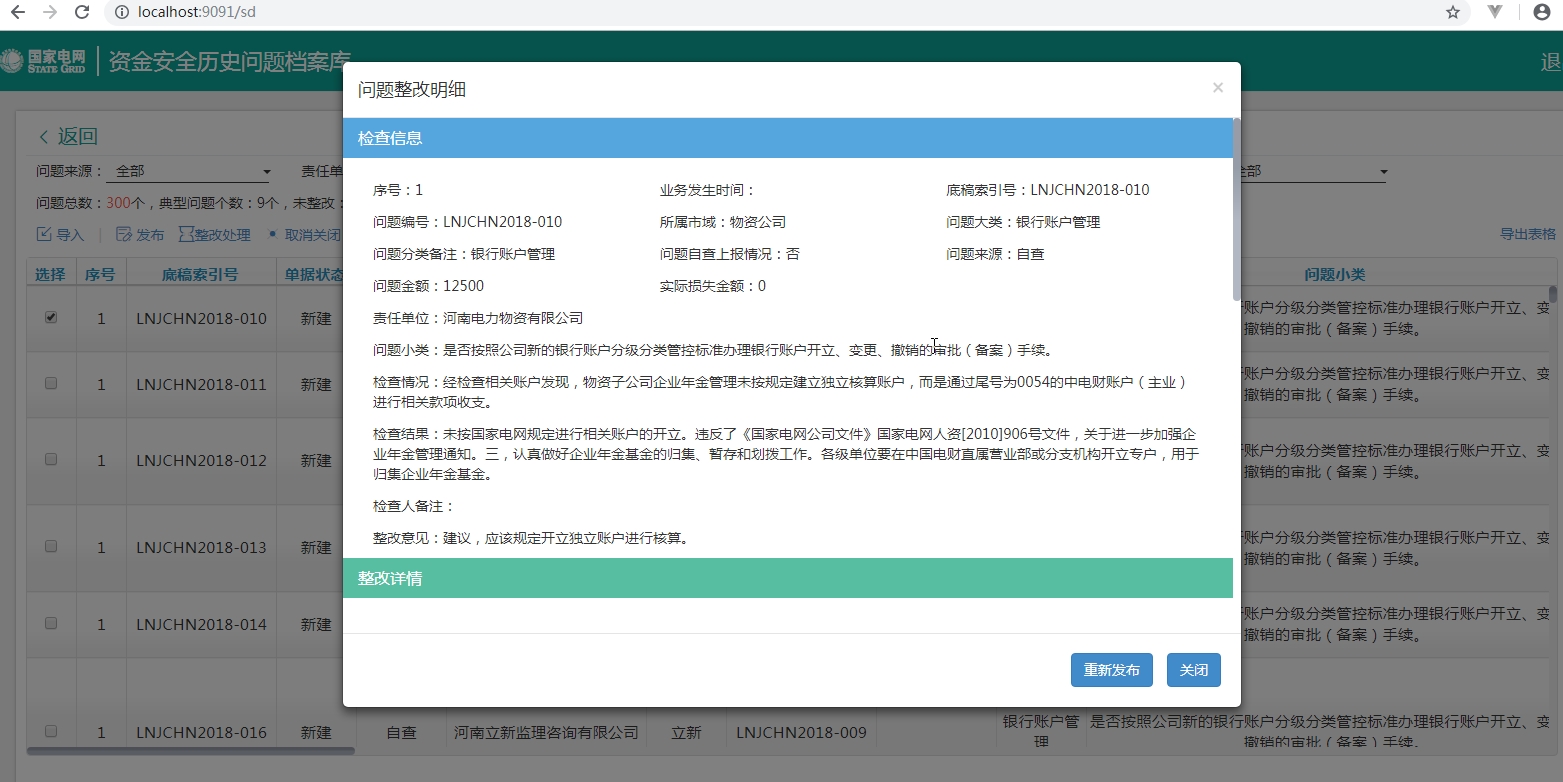Click the 问题总数 300个 count text
The width and height of the screenshot is (1563, 782).
tap(91, 203)
